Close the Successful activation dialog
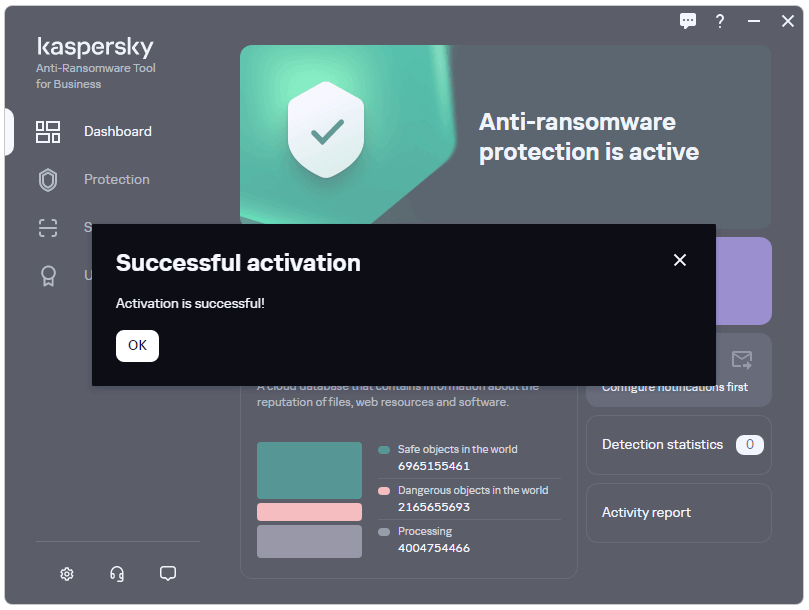The image size is (809, 610). tap(679, 260)
